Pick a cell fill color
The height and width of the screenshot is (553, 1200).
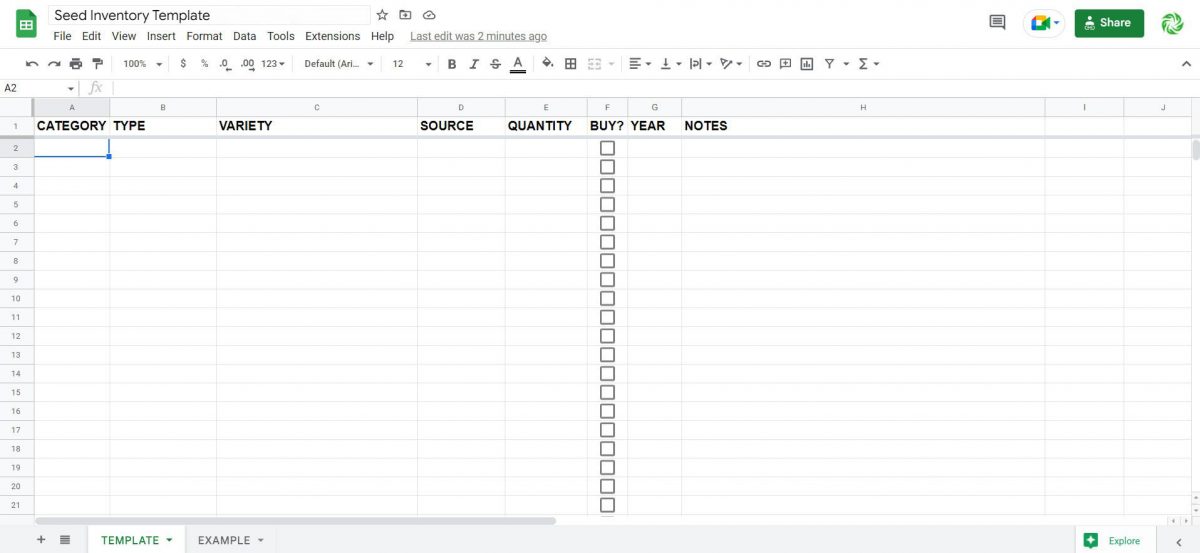(547, 64)
